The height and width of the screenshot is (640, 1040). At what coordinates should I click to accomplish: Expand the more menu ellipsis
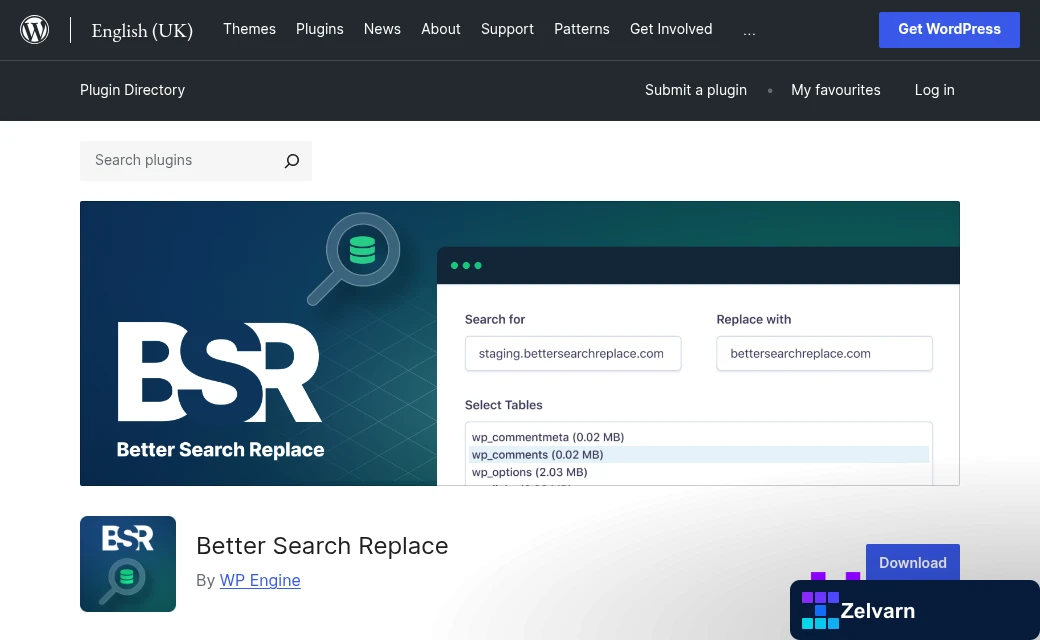point(749,31)
